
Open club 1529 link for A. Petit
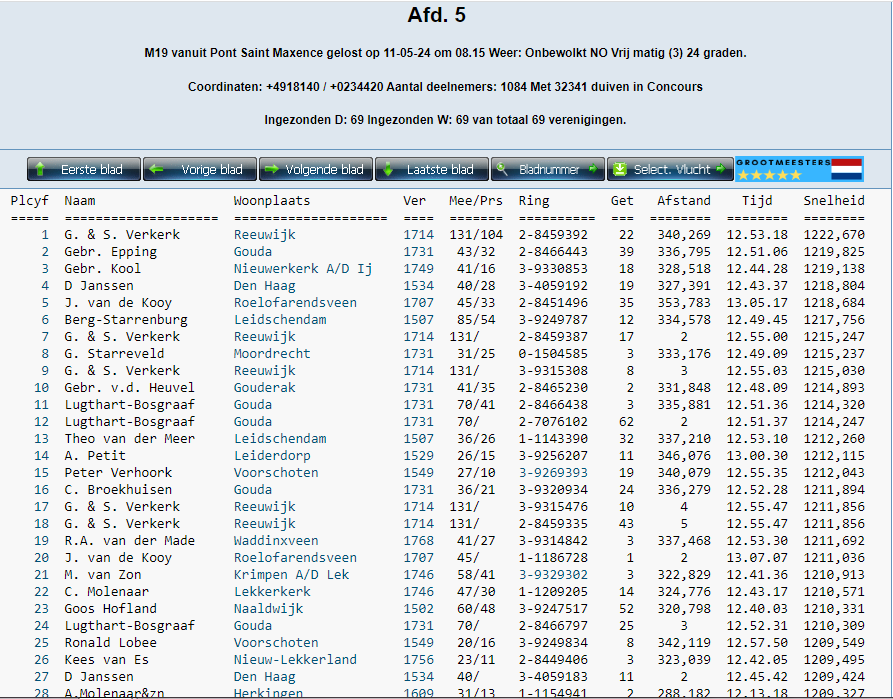pyautogui.click(x=418, y=456)
